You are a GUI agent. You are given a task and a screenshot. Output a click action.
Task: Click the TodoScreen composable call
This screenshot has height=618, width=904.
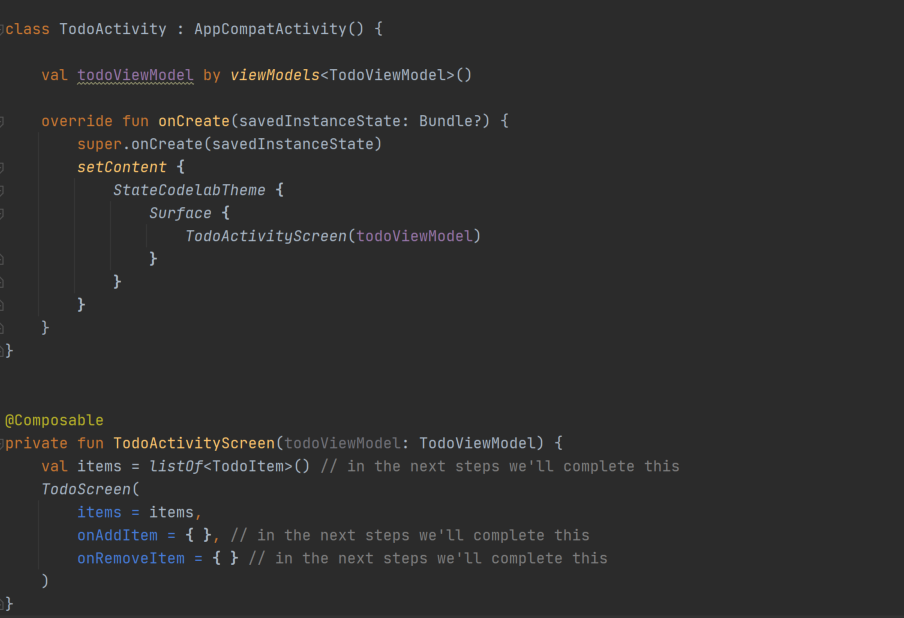click(x=86, y=489)
